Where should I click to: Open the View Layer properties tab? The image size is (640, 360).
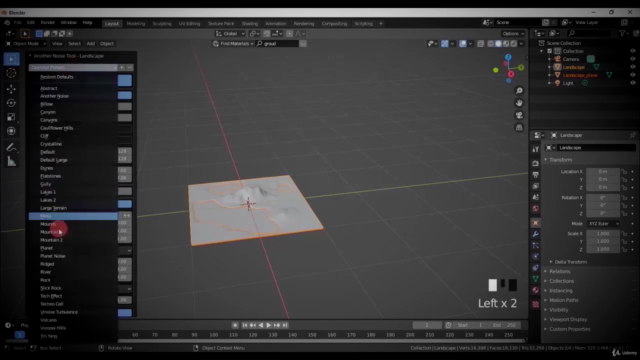(x=536, y=186)
